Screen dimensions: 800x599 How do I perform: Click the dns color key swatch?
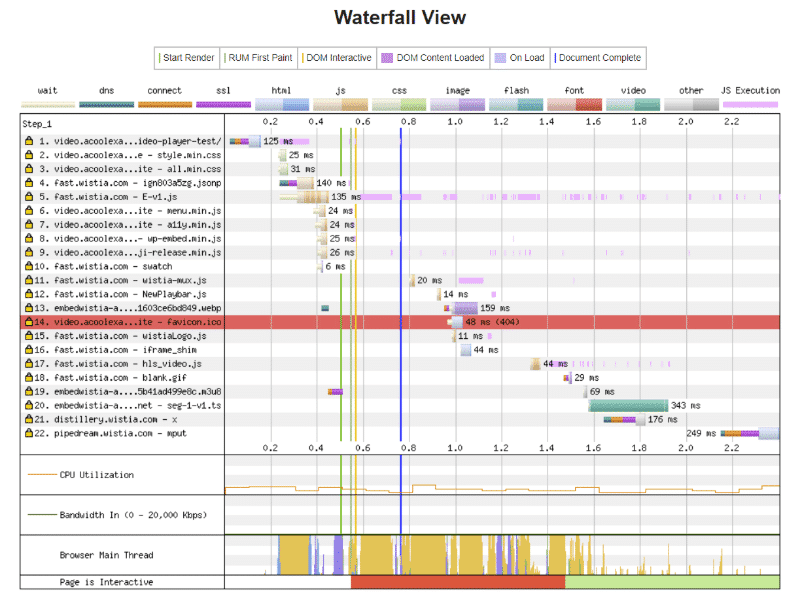coord(107,105)
